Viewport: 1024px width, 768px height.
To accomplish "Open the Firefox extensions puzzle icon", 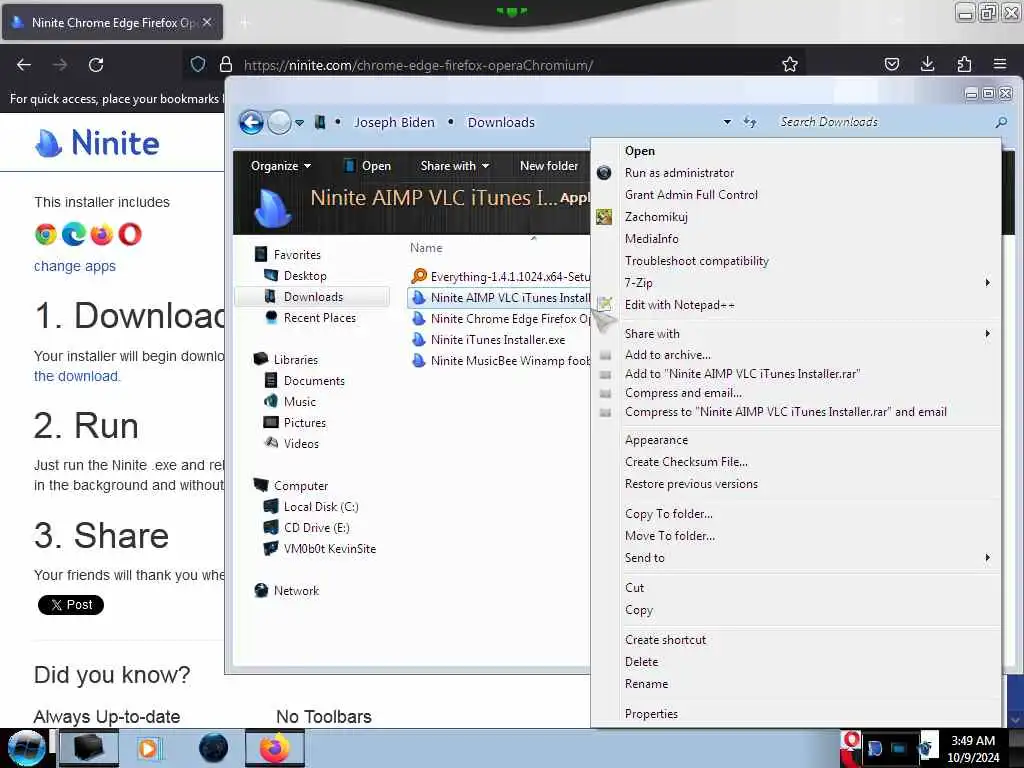I will 964,64.
